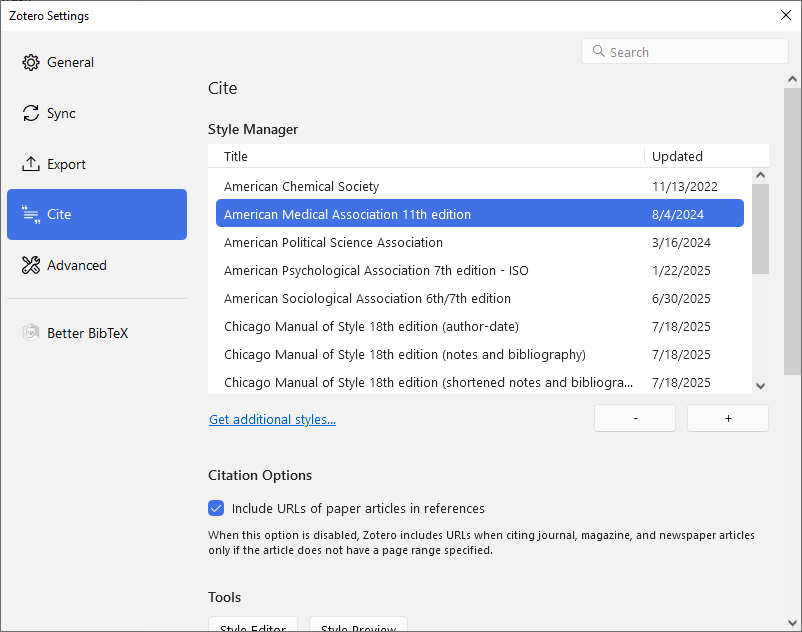
Task: Open the Style Preview button
Action: click(359, 624)
